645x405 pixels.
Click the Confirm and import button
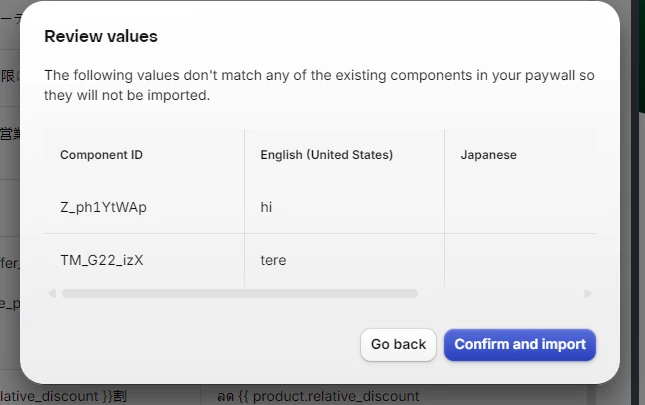pyautogui.click(x=520, y=344)
